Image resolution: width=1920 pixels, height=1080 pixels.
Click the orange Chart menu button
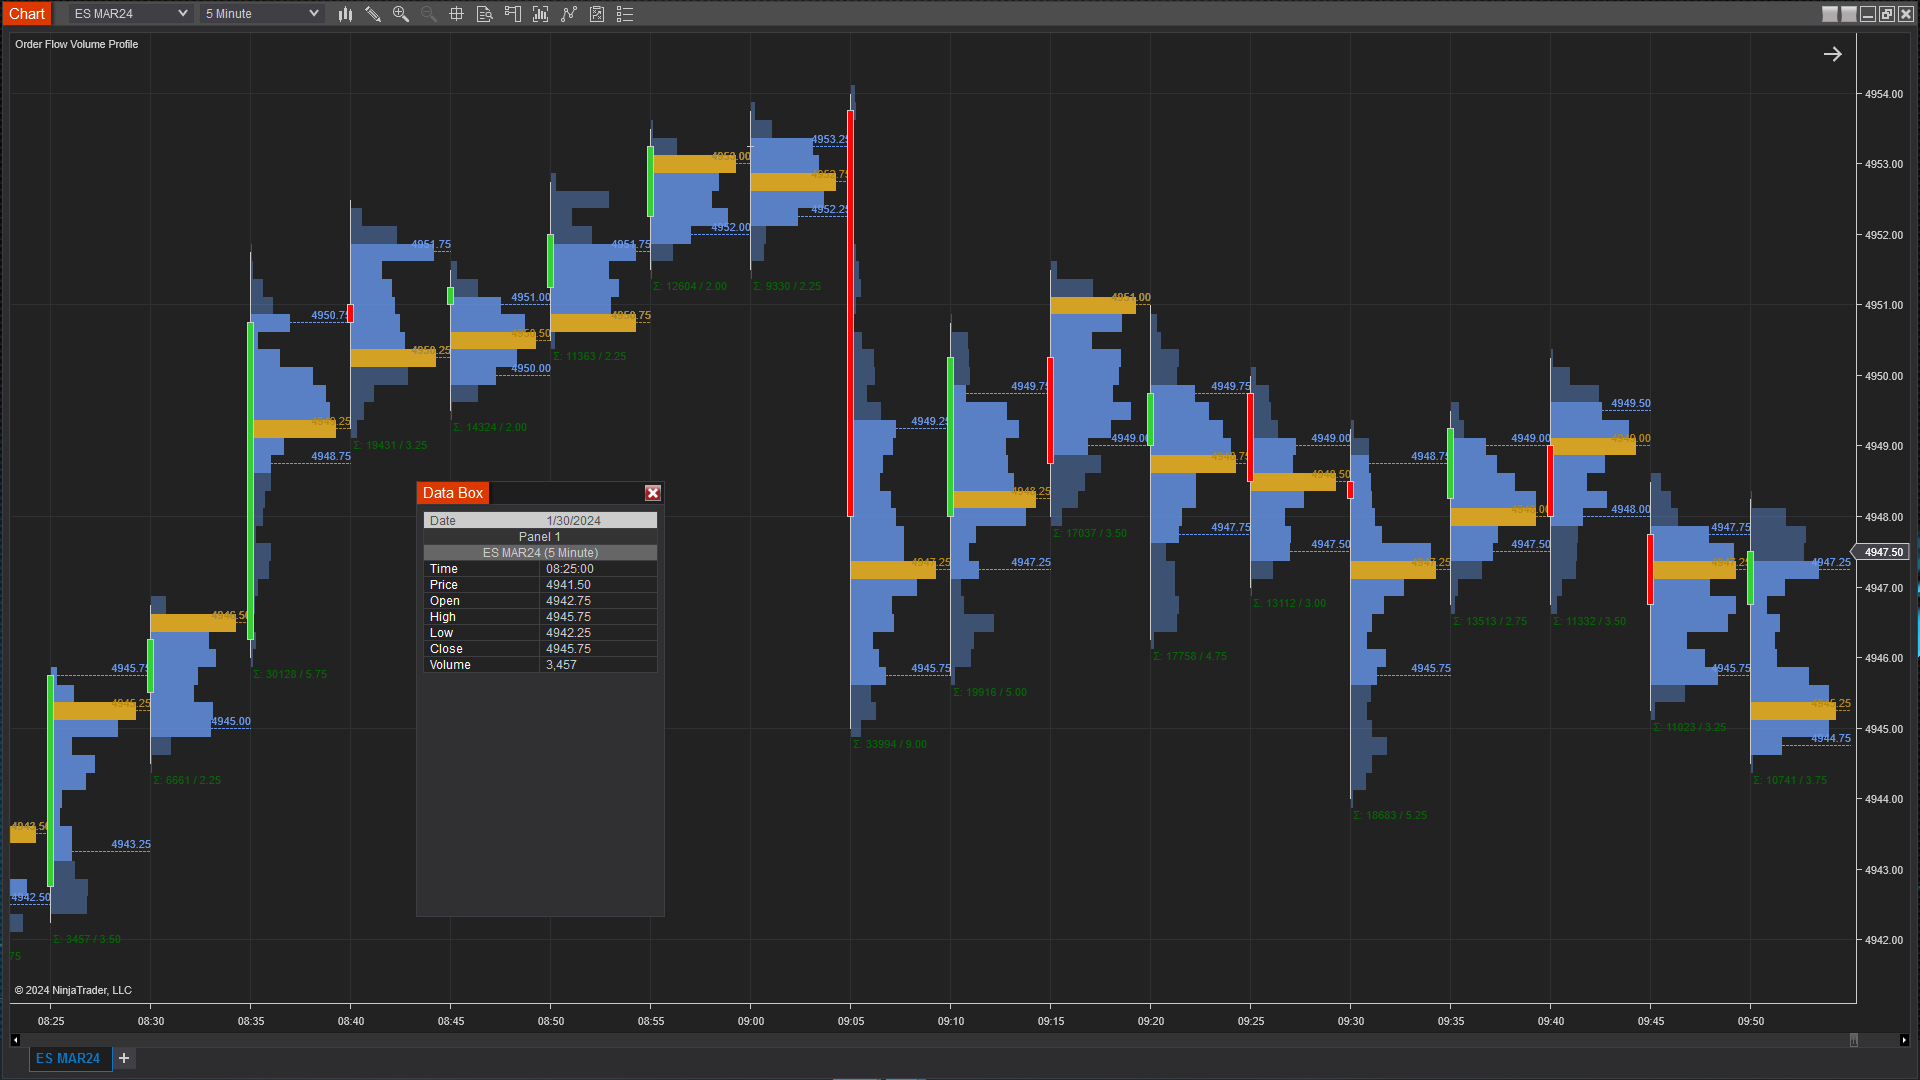point(27,14)
